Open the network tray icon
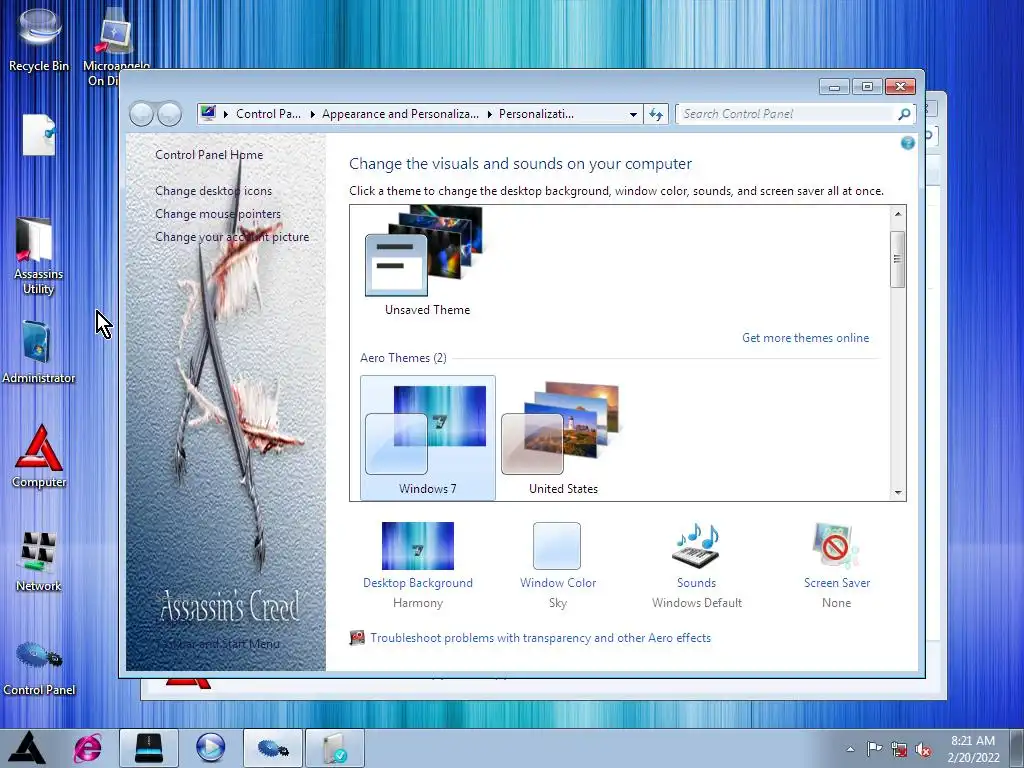The height and width of the screenshot is (768, 1024). pyautogui.click(x=899, y=749)
